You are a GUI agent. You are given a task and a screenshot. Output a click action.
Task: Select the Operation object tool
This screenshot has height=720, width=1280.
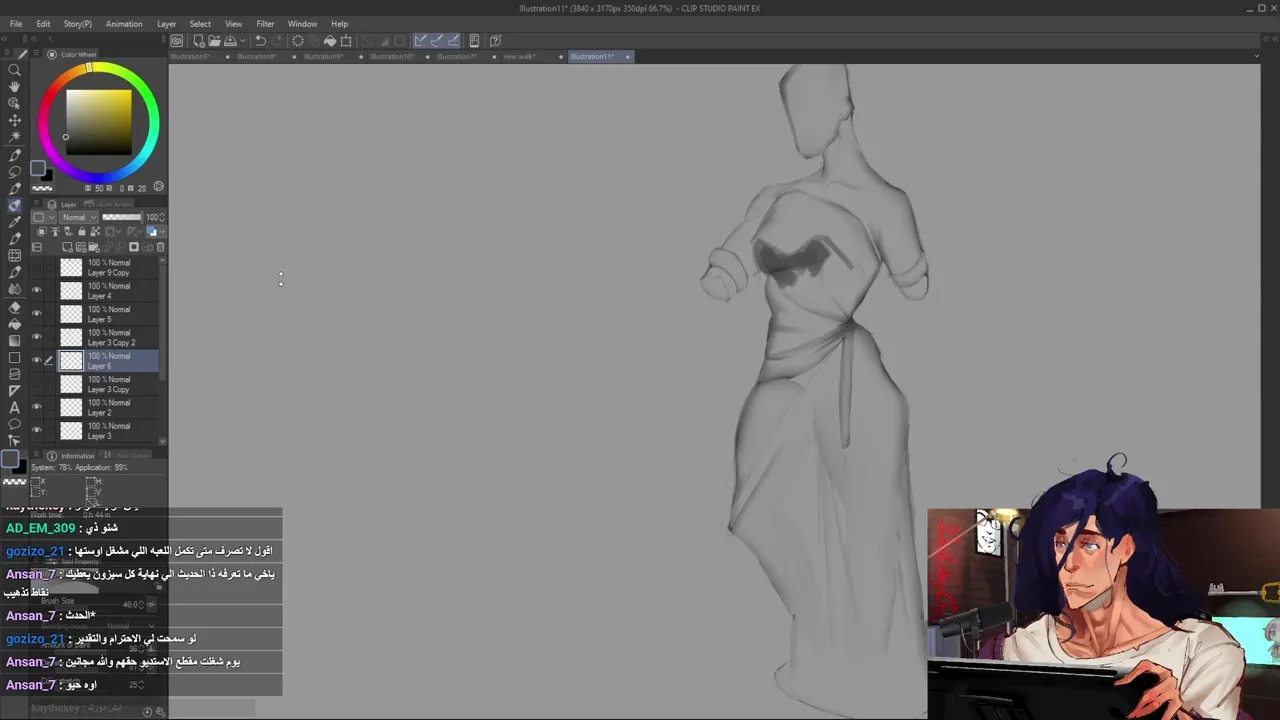[14, 103]
